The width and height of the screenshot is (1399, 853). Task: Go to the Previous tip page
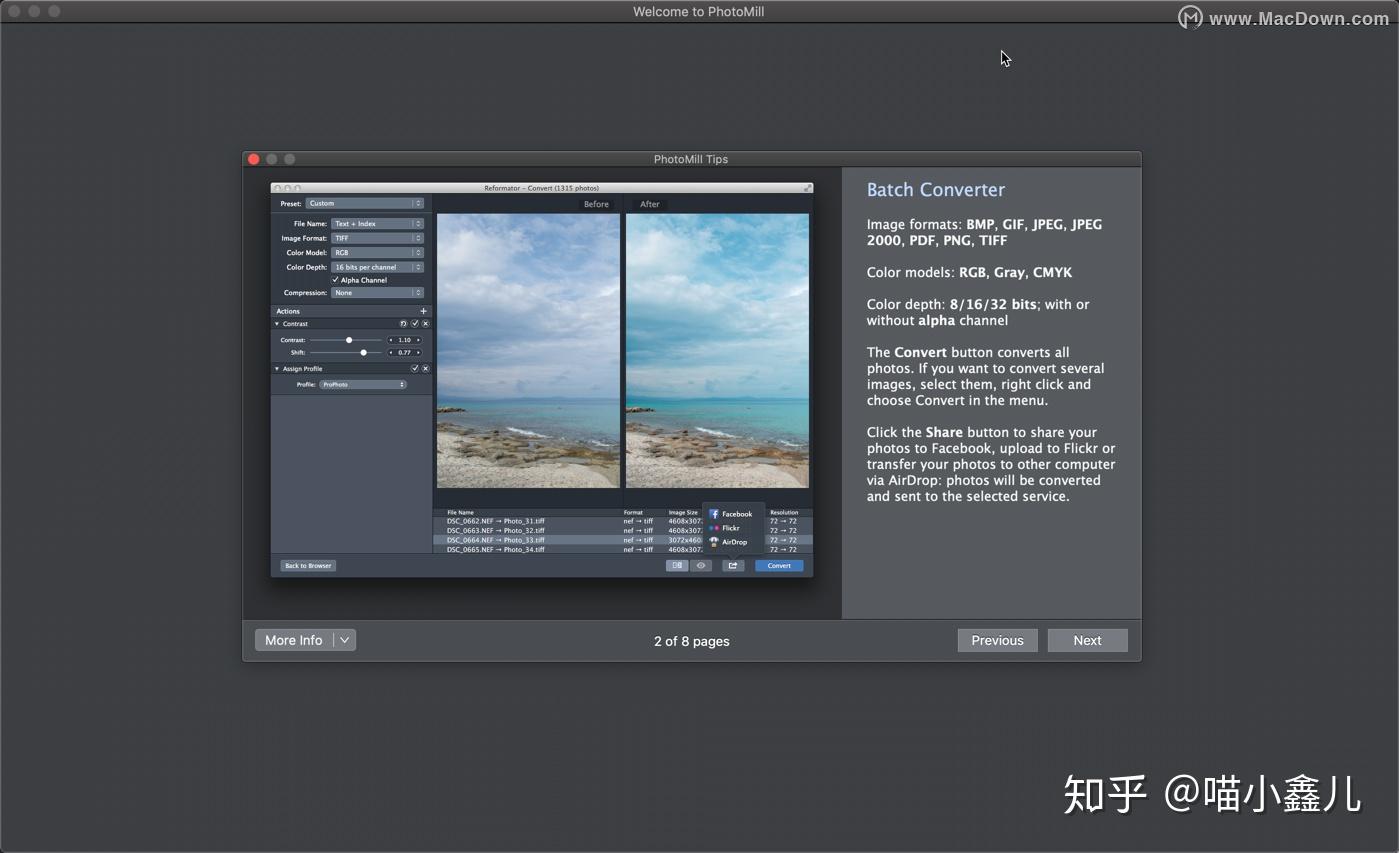click(x=997, y=640)
